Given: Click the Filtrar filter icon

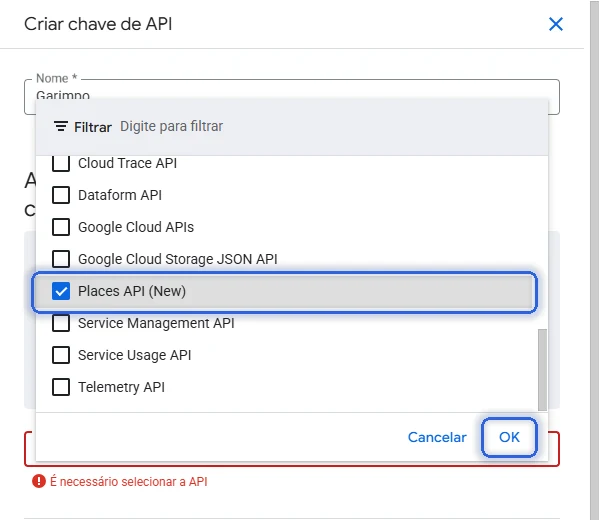Looking at the screenshot, I should tap(61, 126).
